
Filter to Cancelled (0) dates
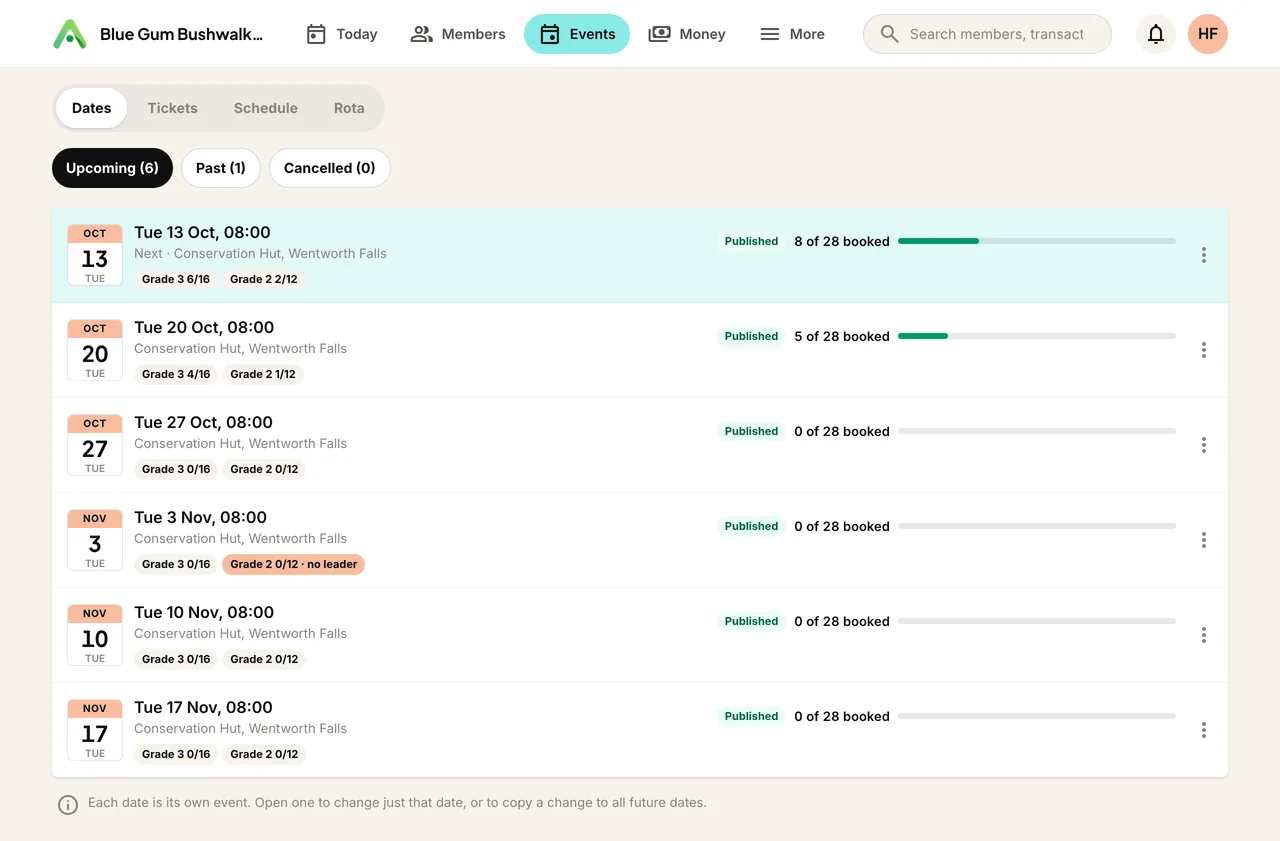330,168
